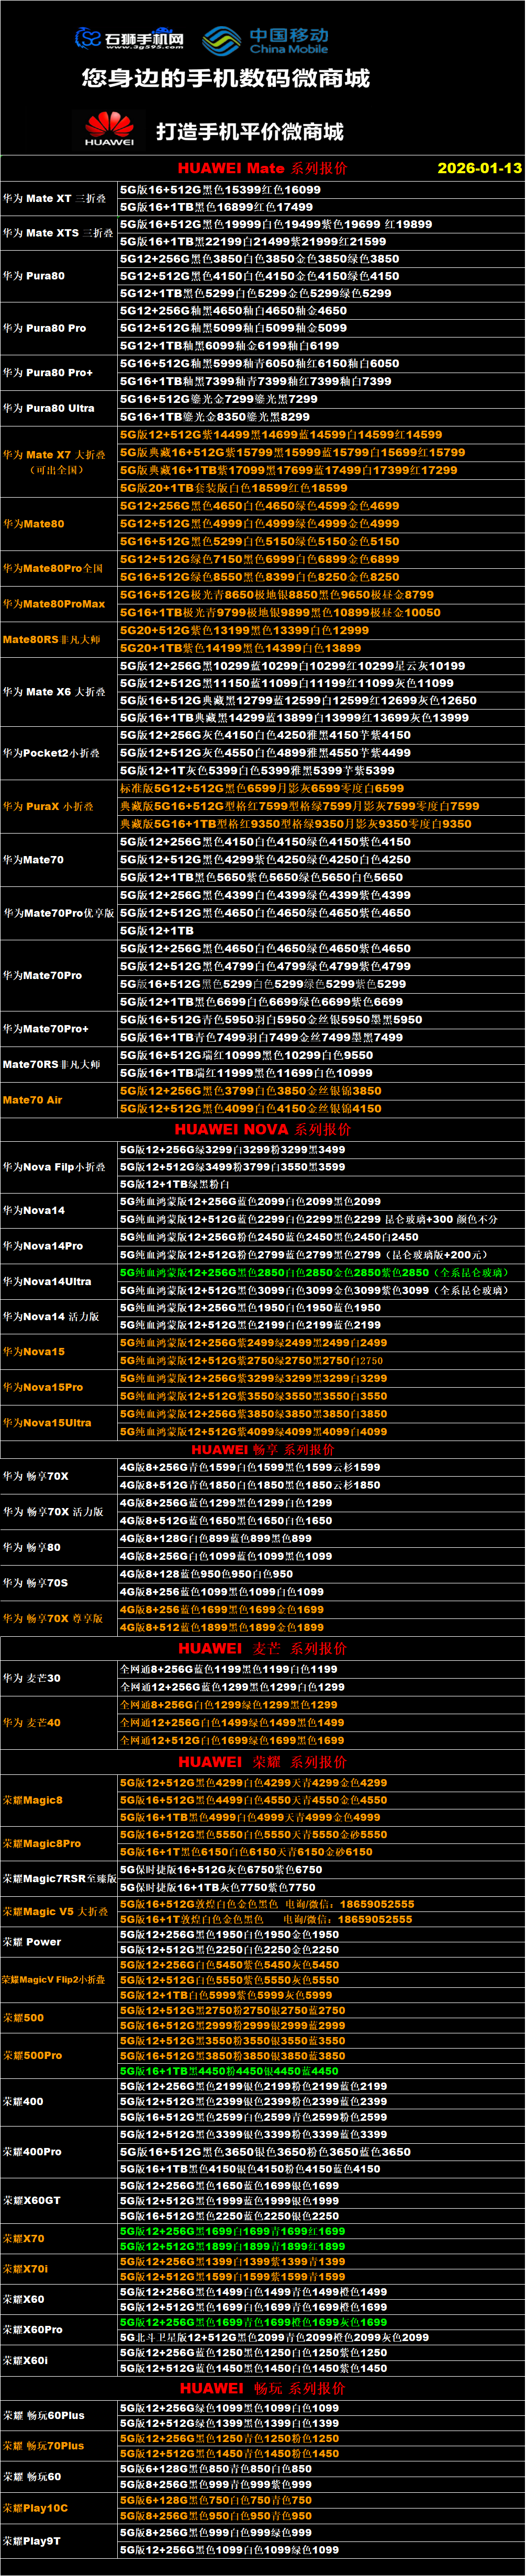The height and width of the screenshot is (2576, 526).
Task: Jump to HUAWEI 畅享 系列报价 header
Action: pyautogui.click(x=262, y=1449)
